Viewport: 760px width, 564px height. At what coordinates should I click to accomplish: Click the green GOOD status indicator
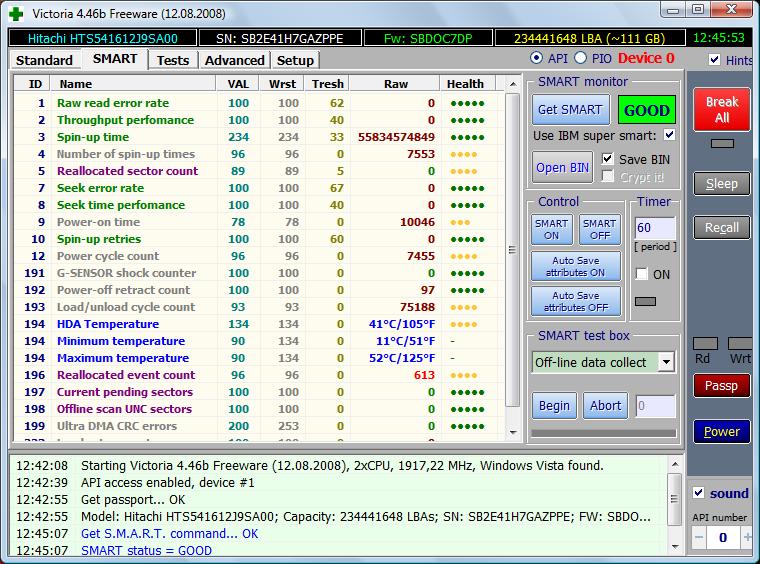647,110
